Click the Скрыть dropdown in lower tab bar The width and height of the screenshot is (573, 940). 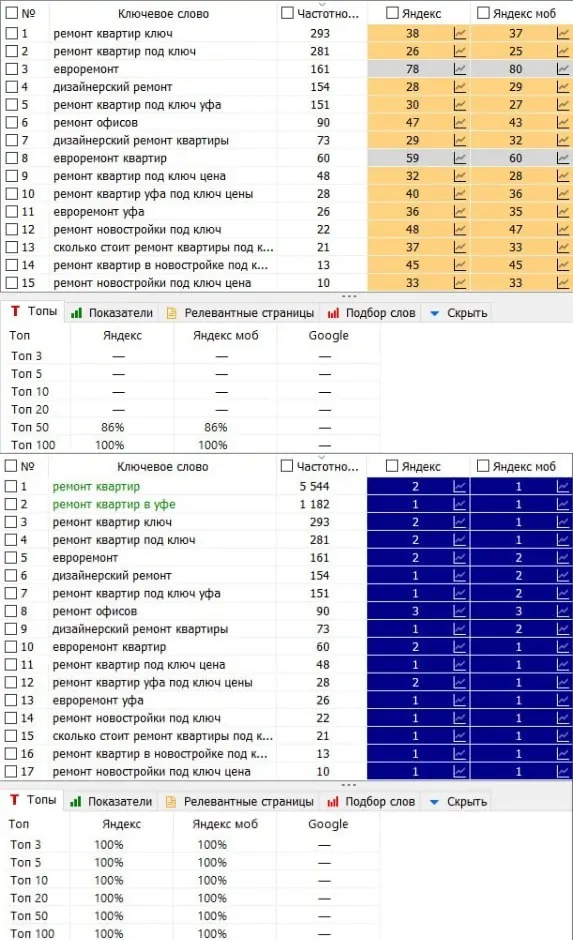coord(459,802)
